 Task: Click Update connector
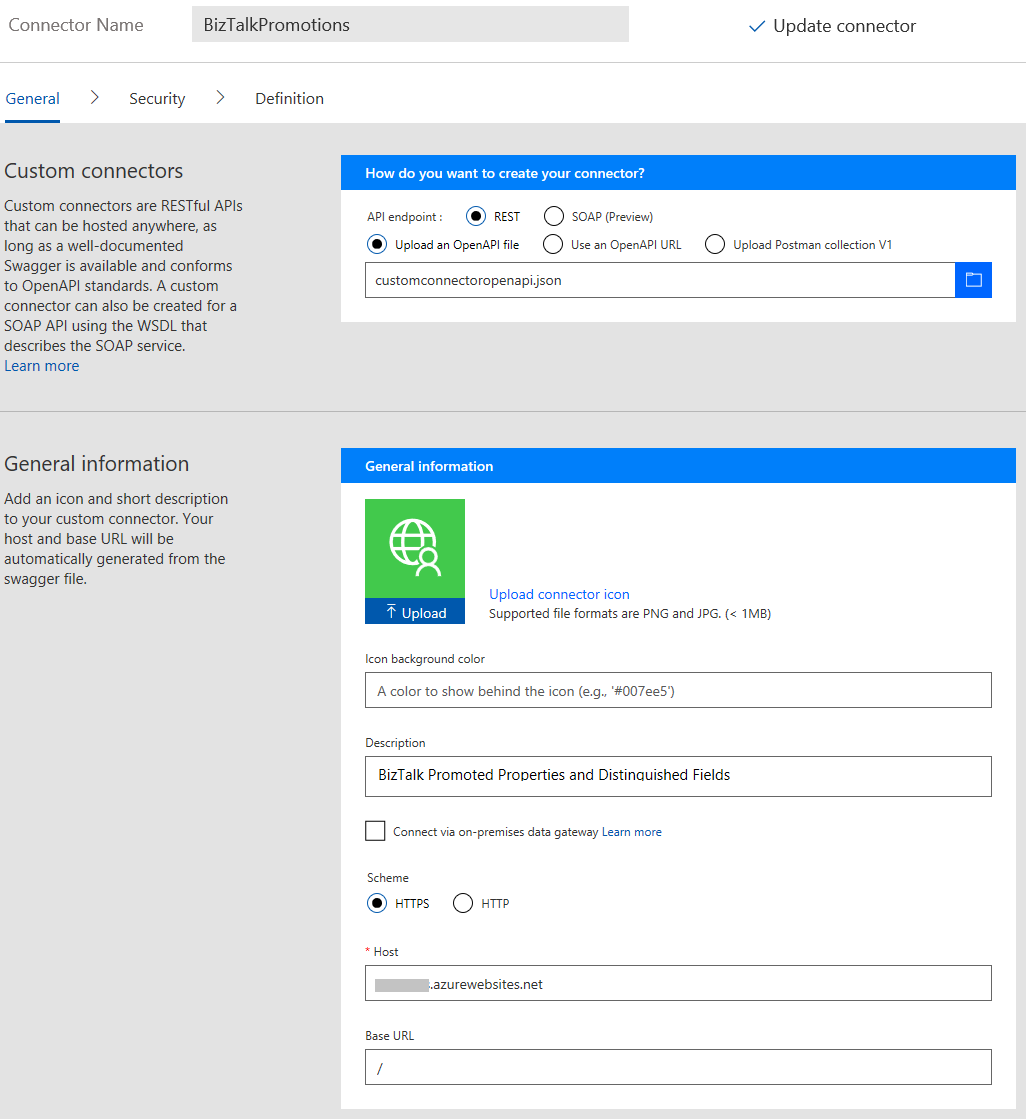832,26
